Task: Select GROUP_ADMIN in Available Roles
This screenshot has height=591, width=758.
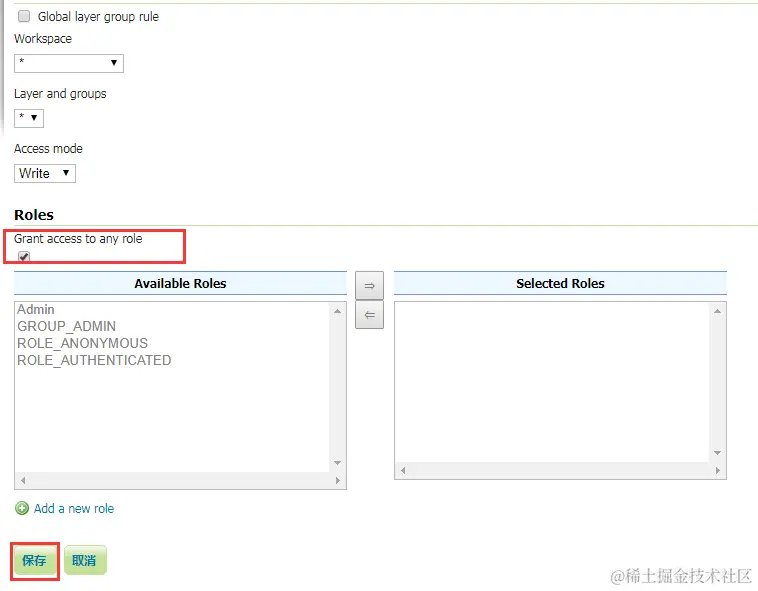Action: (67, 326)
